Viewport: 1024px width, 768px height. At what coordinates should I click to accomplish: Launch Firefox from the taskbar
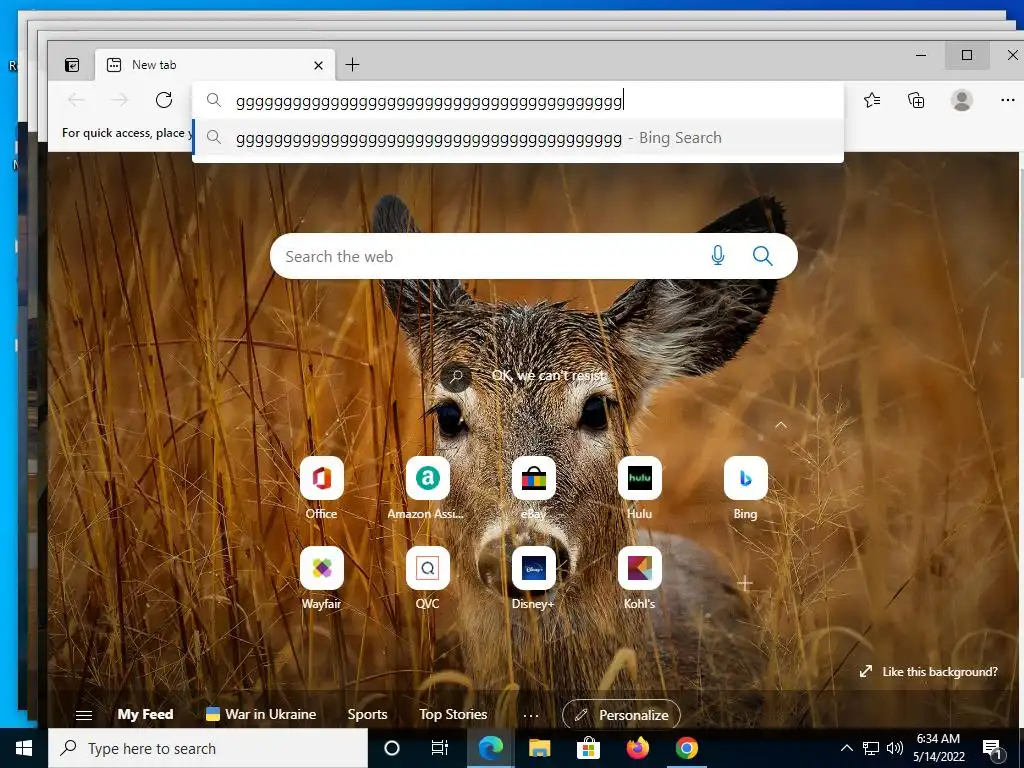(x=638, y=748)
